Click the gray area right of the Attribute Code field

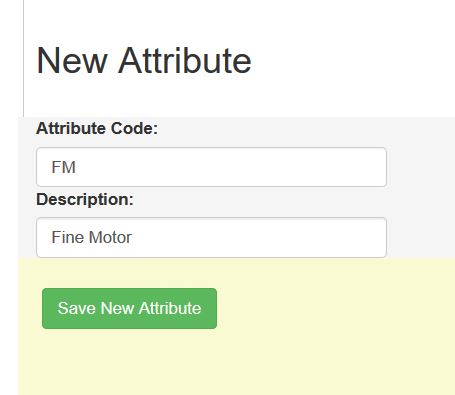point(421,167)
